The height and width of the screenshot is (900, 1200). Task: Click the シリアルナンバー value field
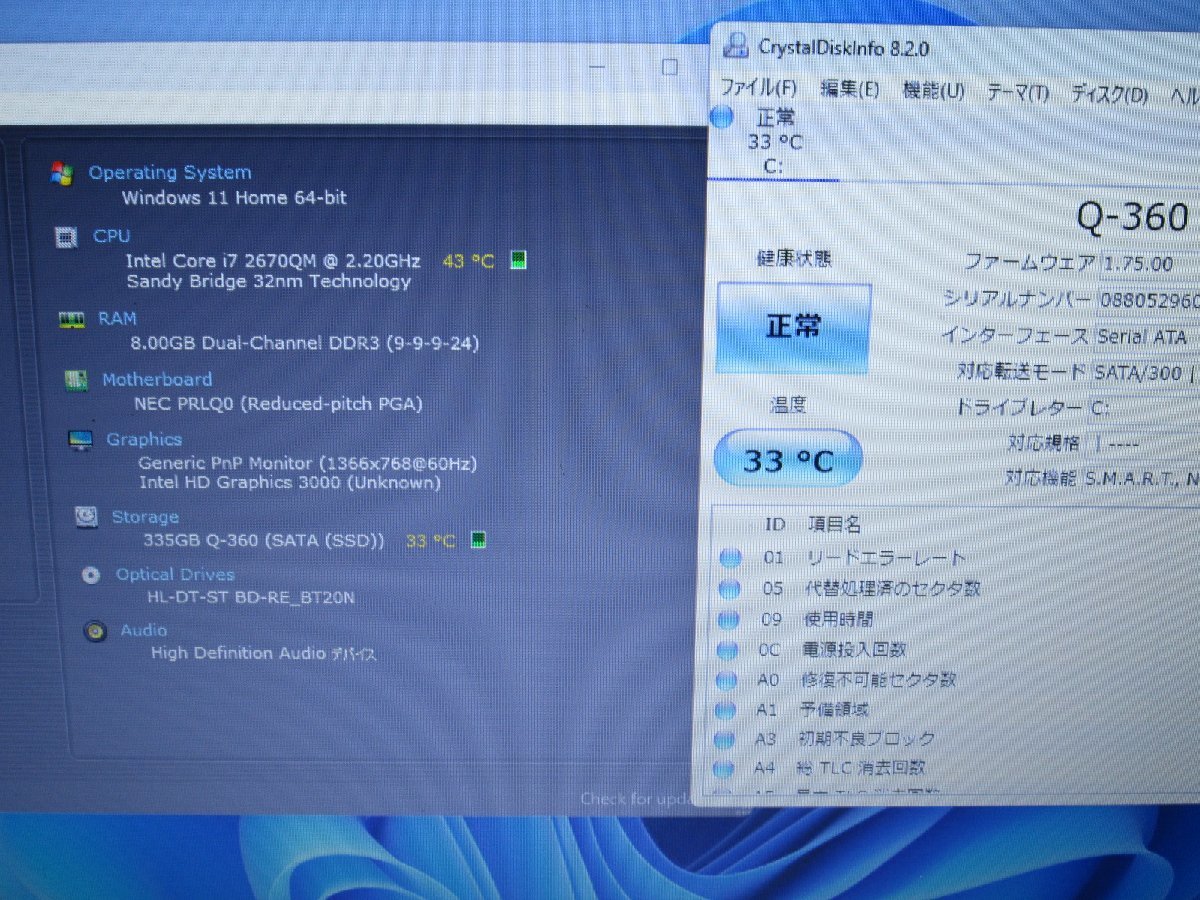pyautogui.click(x=1149, y=299)
